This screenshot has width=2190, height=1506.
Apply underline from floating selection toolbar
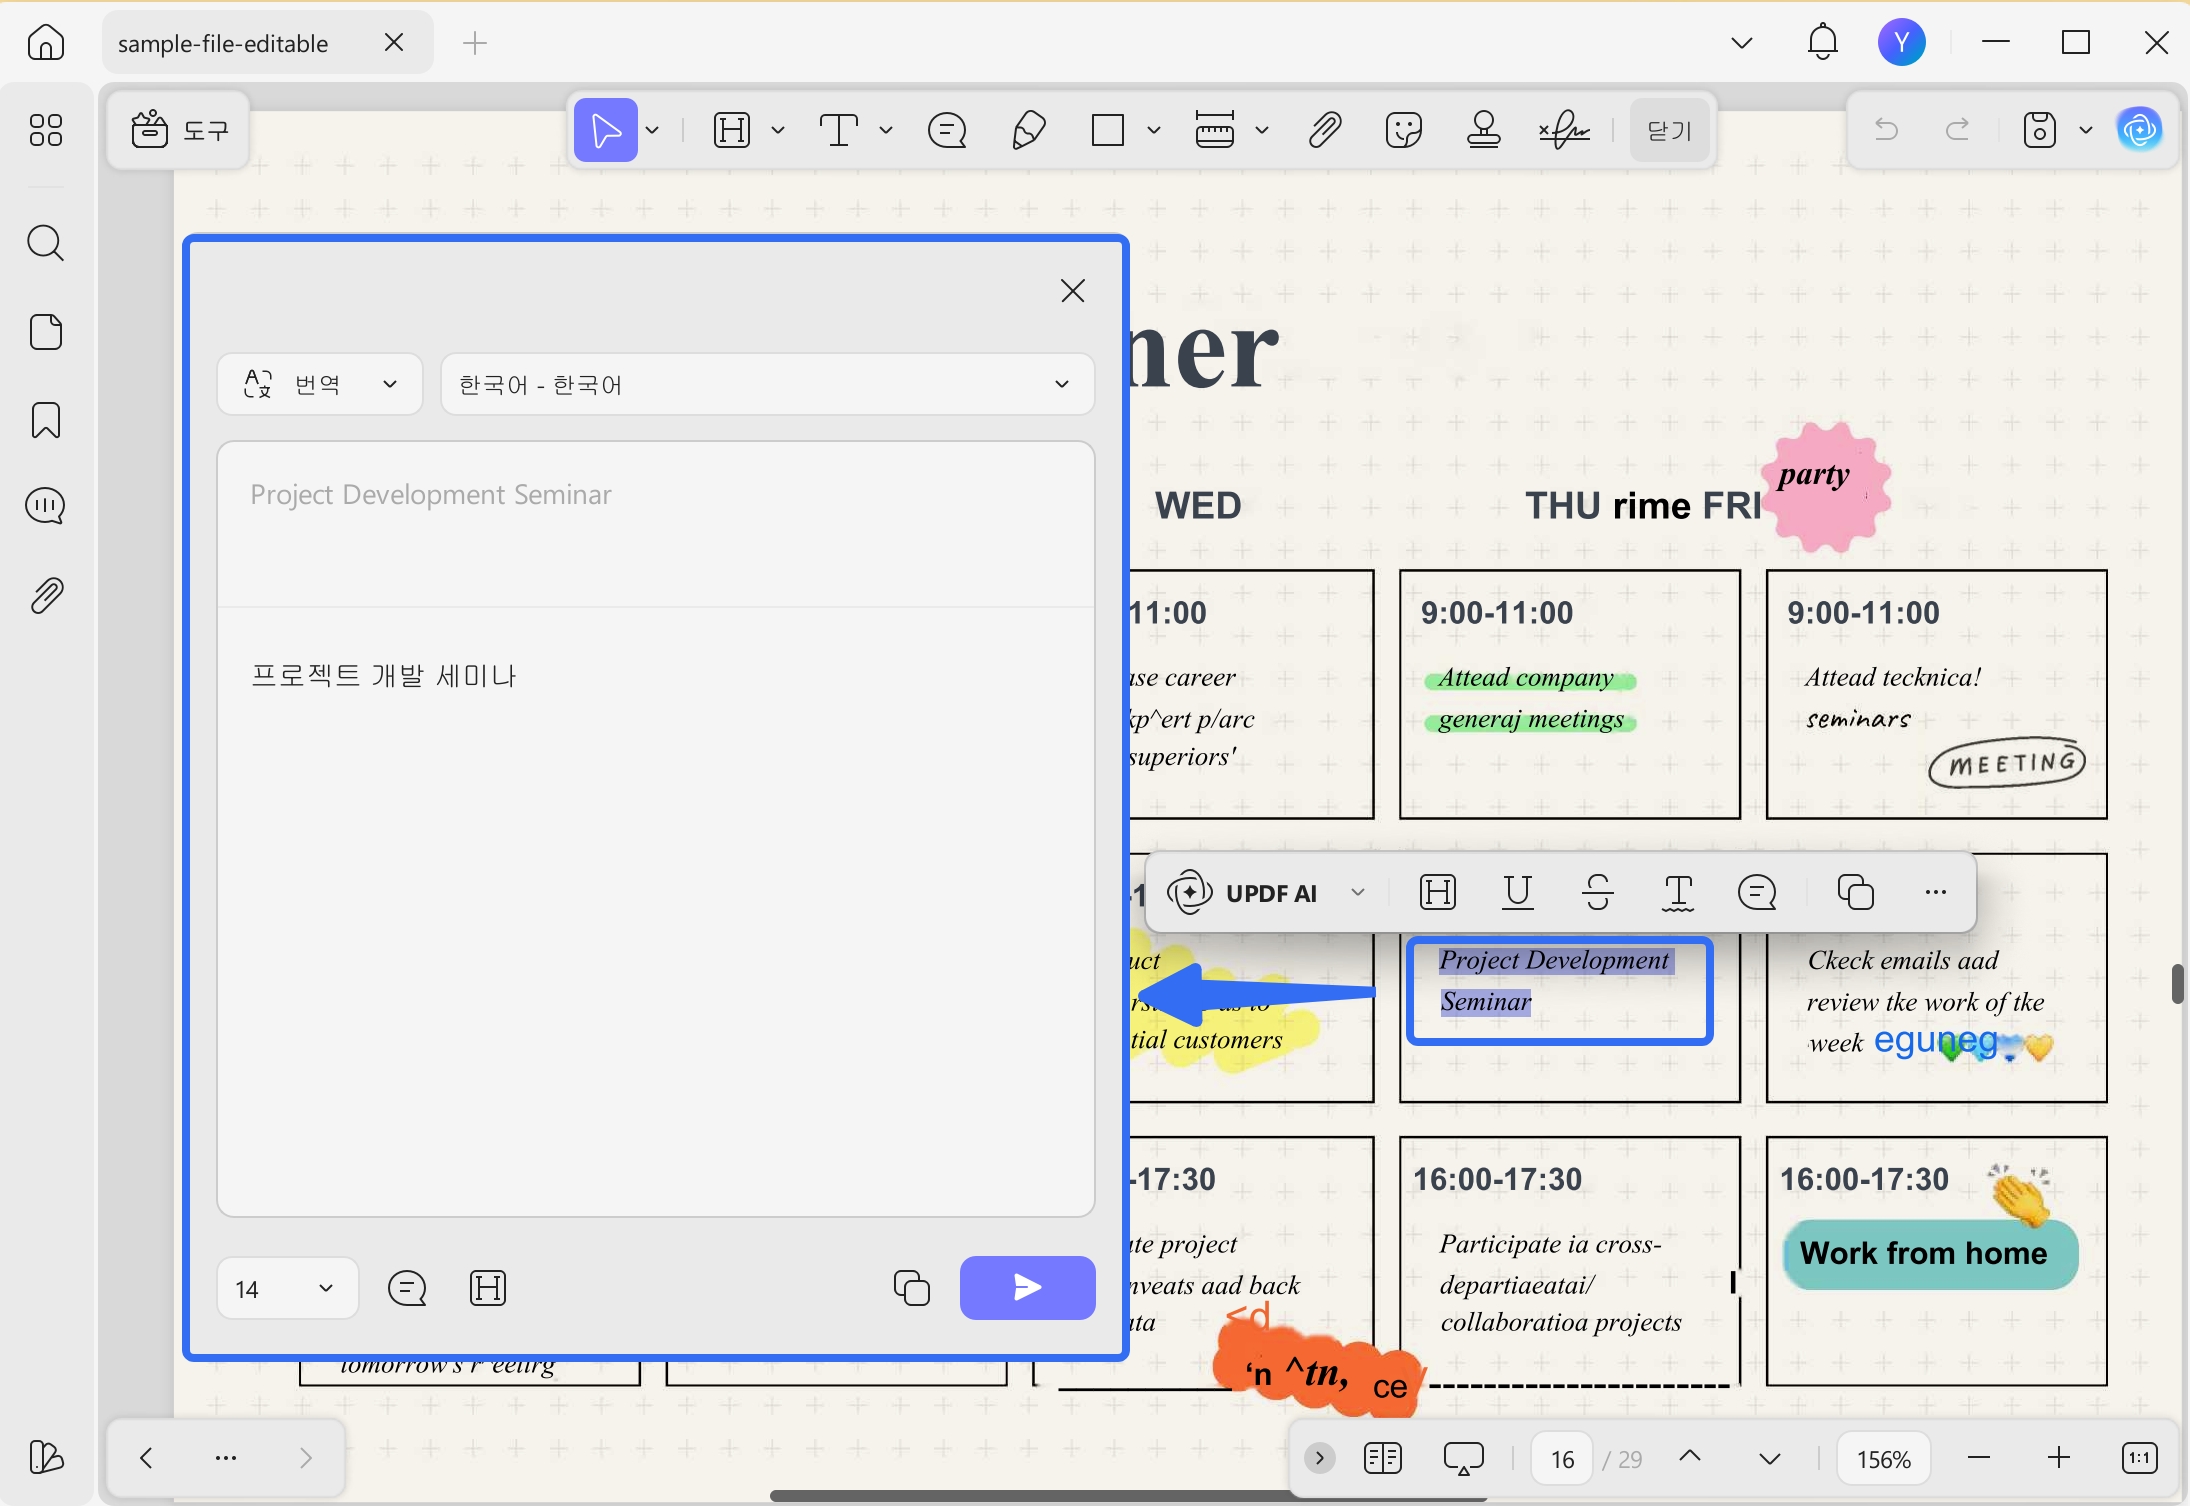(1518, 892)
